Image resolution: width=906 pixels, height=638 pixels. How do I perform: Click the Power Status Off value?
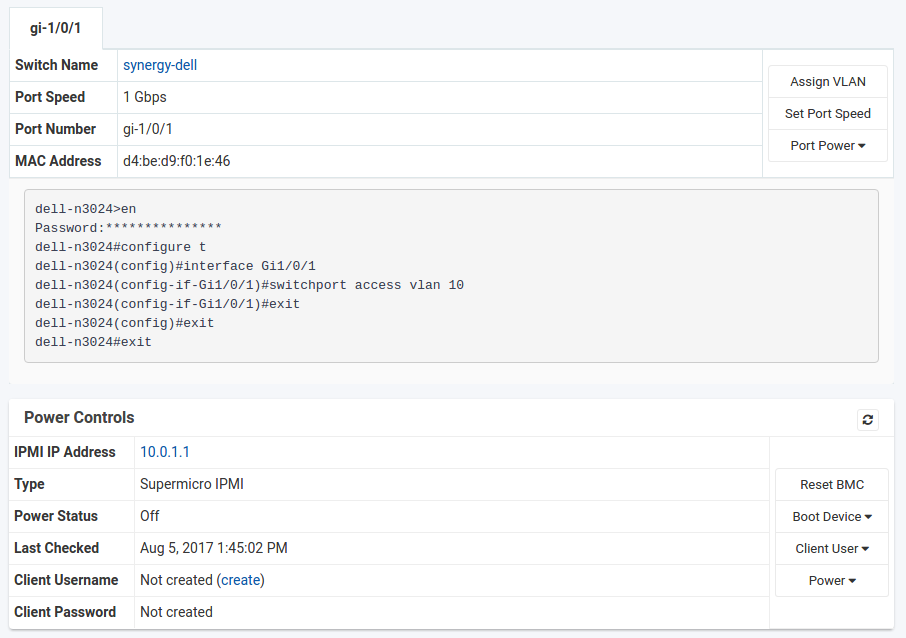(150, 516)
